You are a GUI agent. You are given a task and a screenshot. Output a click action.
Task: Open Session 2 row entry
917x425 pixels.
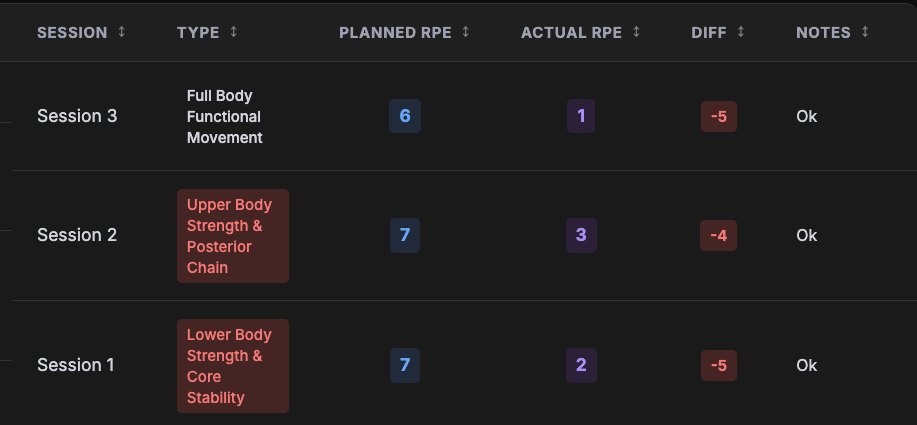pos(77,235)
